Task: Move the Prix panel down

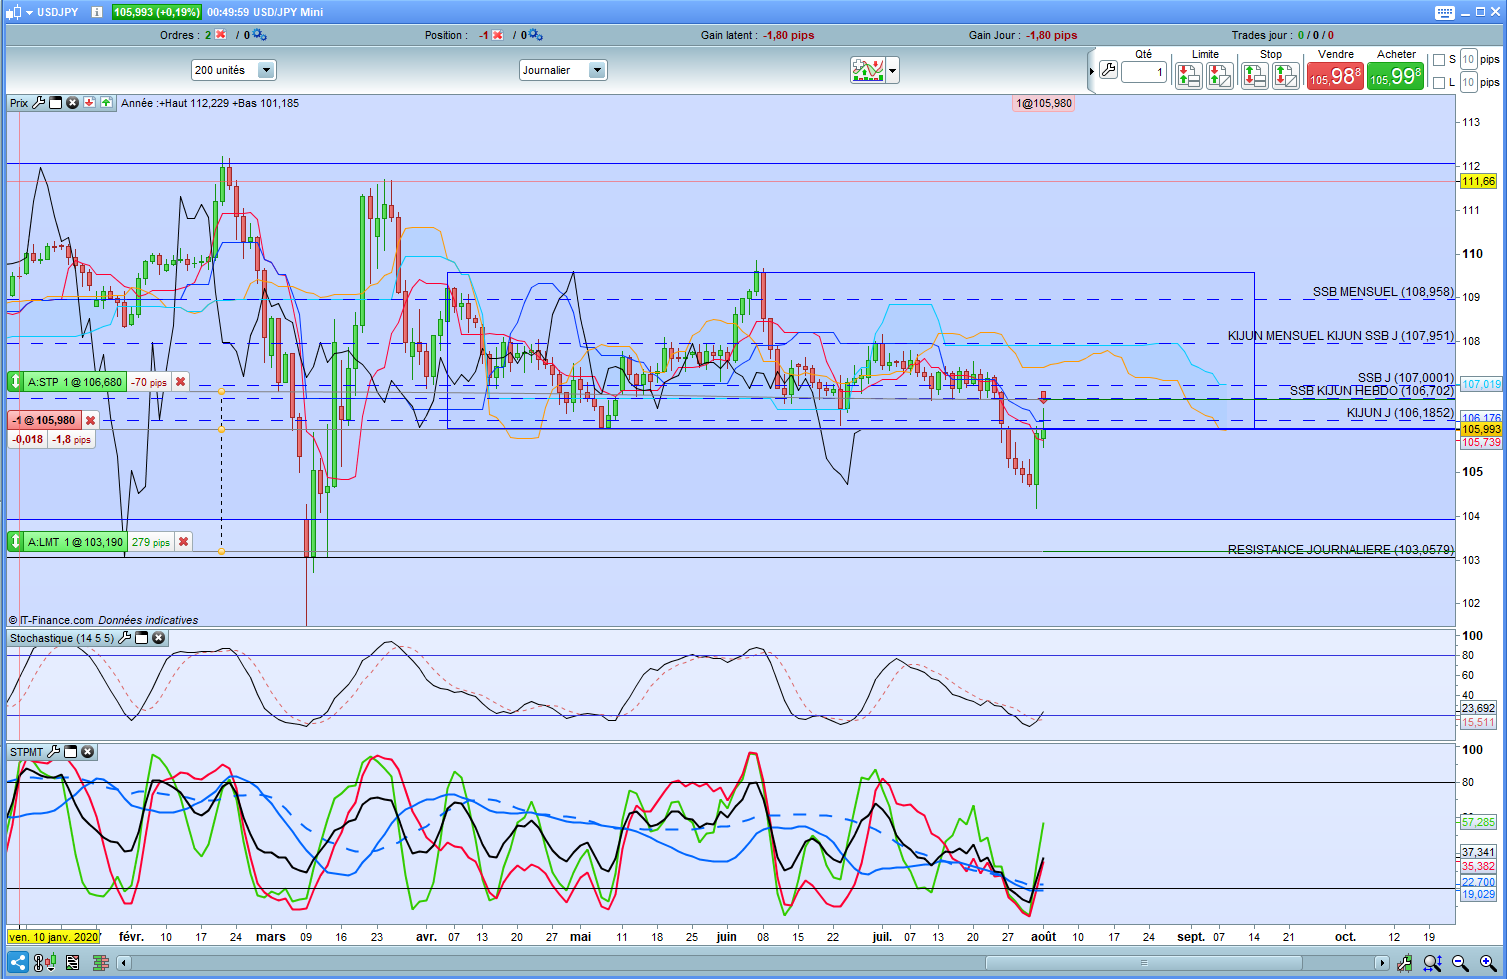Action: click(89, 103)
